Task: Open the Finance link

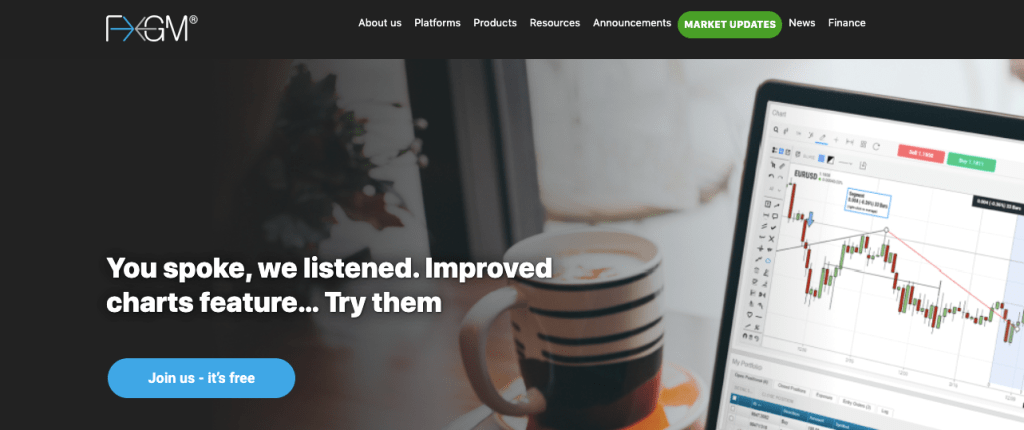Action: click(x=846, y=23)
